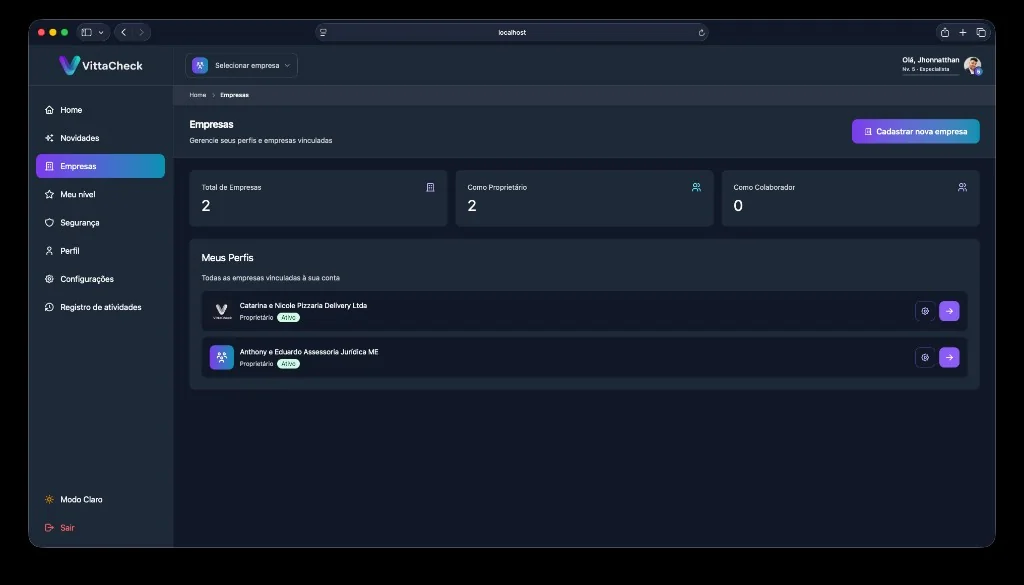Open the Perfil page
1024x585 pixels.
(100, 251)
